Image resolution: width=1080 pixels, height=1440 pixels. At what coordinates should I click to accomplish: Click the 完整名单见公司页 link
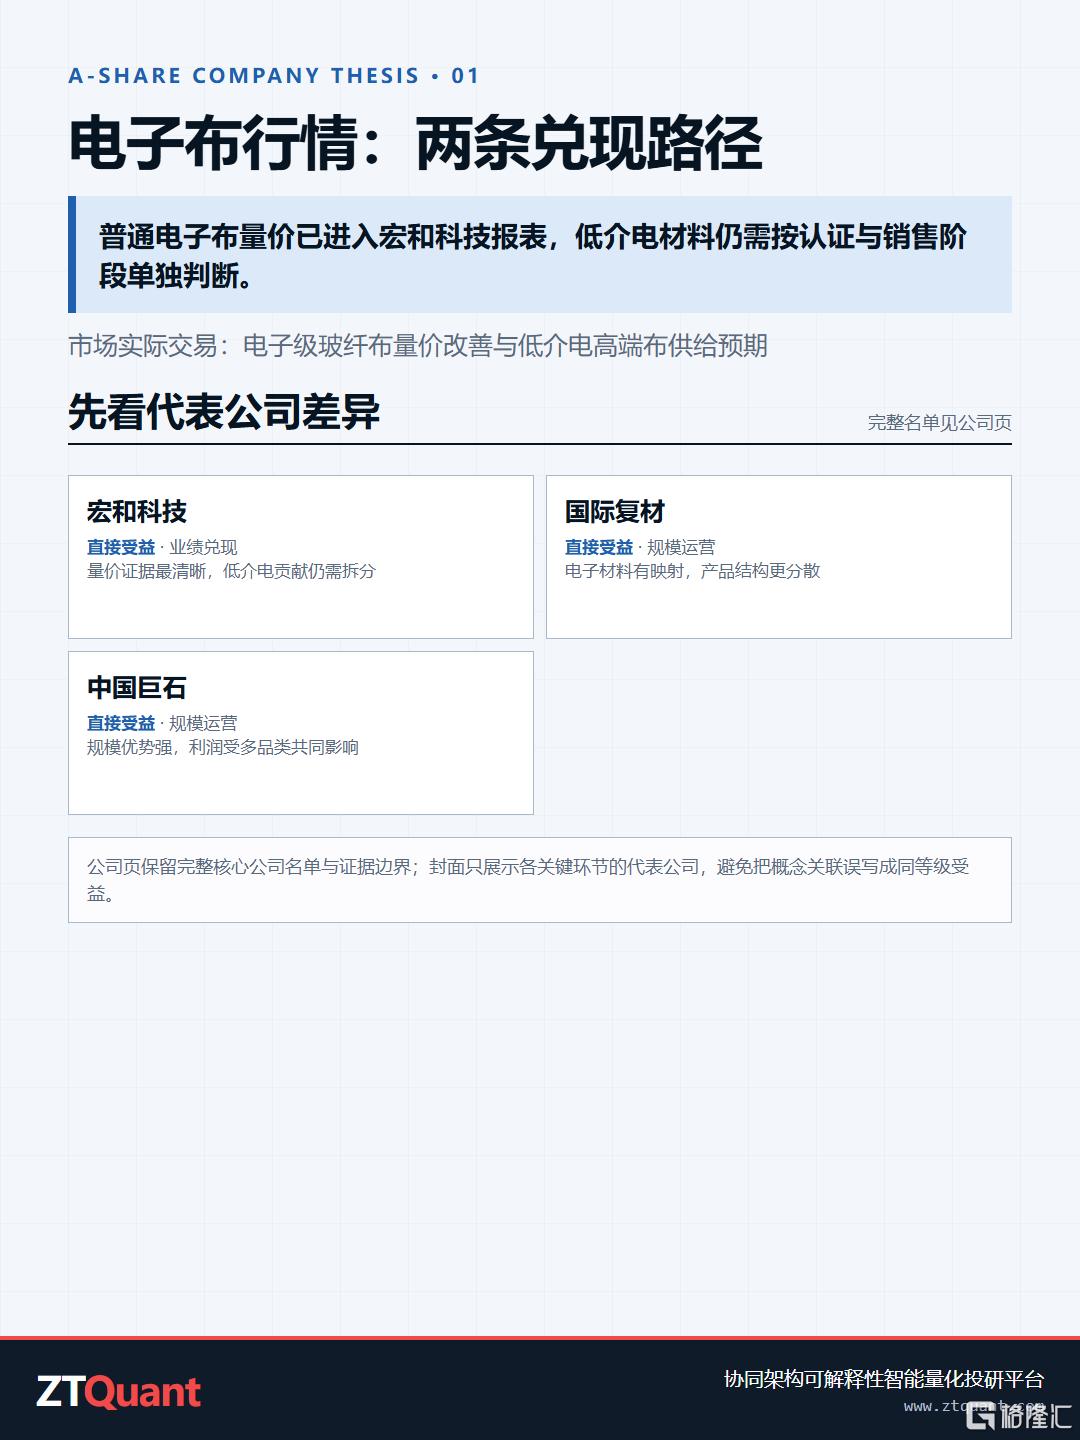939,423
